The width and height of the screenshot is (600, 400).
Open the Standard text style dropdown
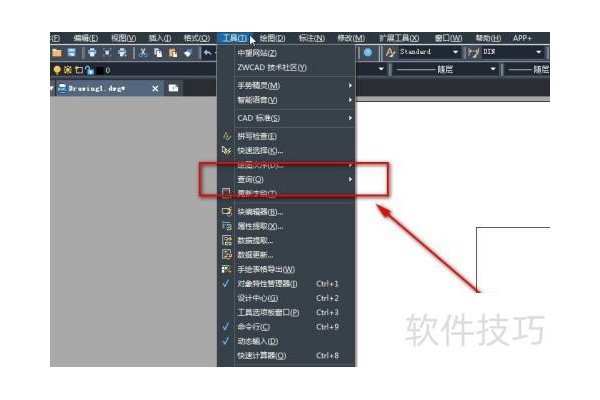click(x=455, y=52)
